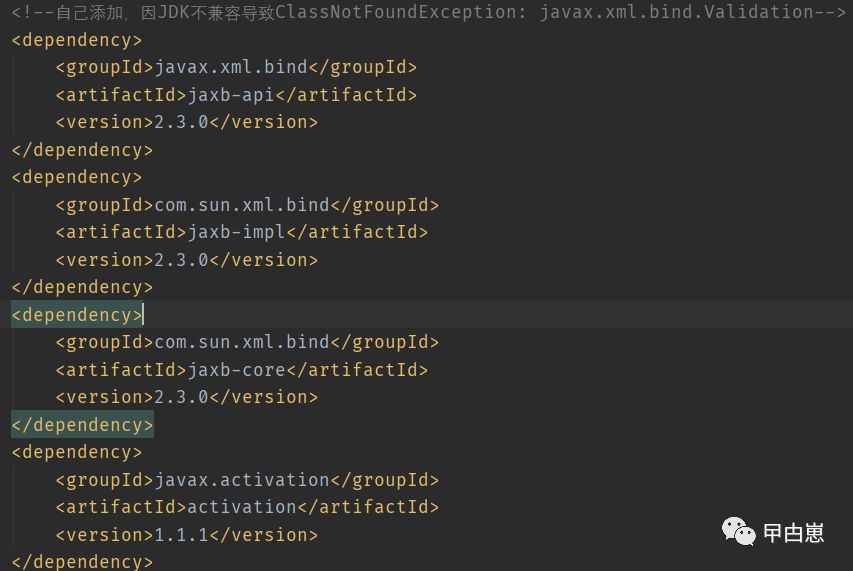Click the version line below jaxb-api
The width and height of the screenshot is (853, 571).
tap(187, 122)
